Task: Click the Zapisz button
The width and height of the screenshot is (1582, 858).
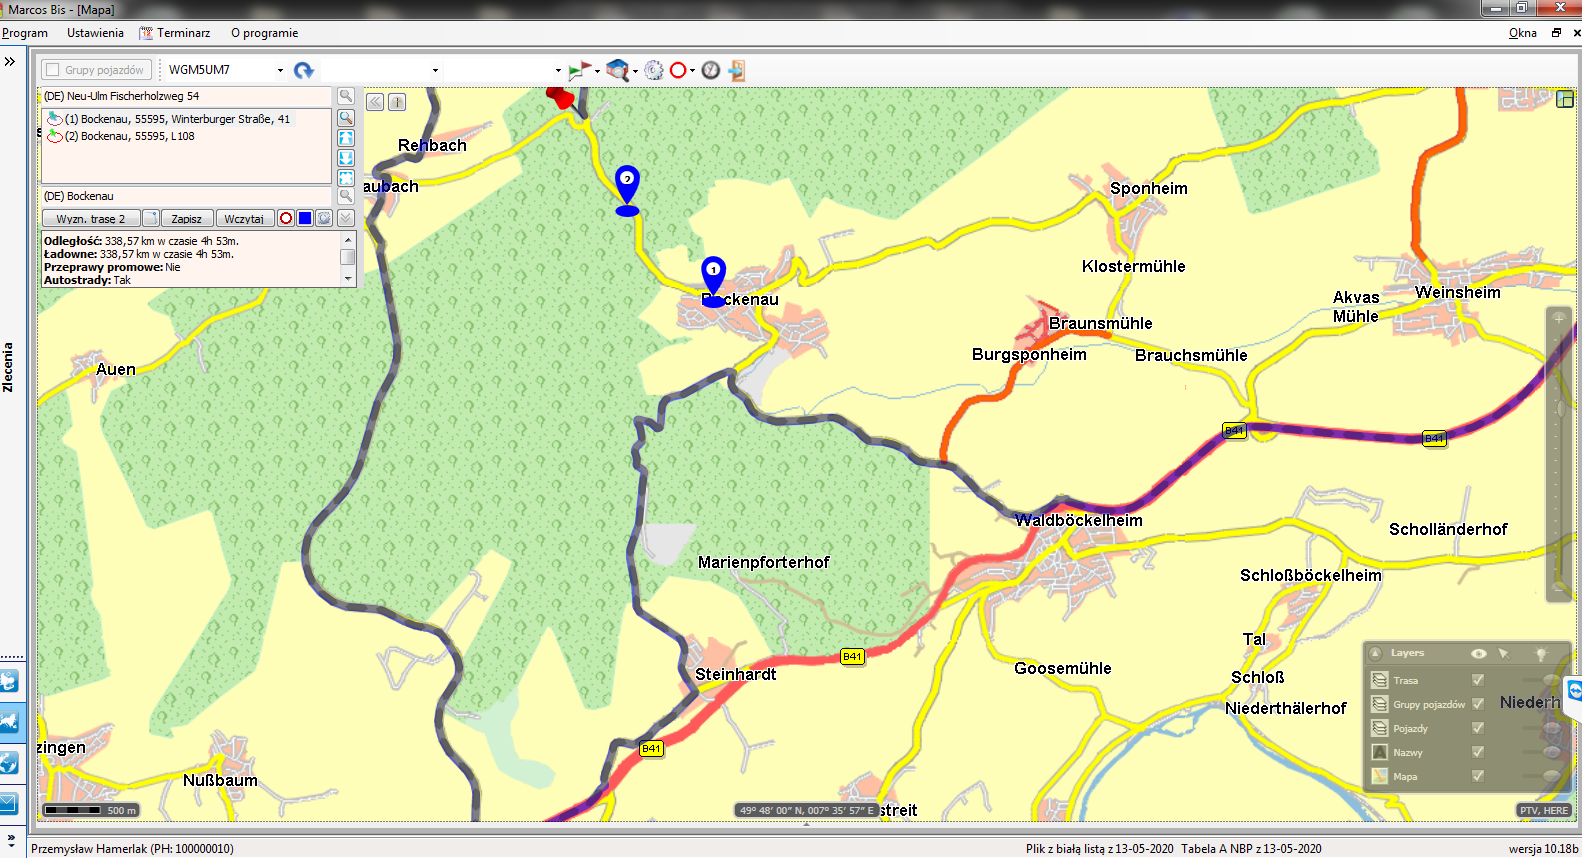Action: [187, 218]
